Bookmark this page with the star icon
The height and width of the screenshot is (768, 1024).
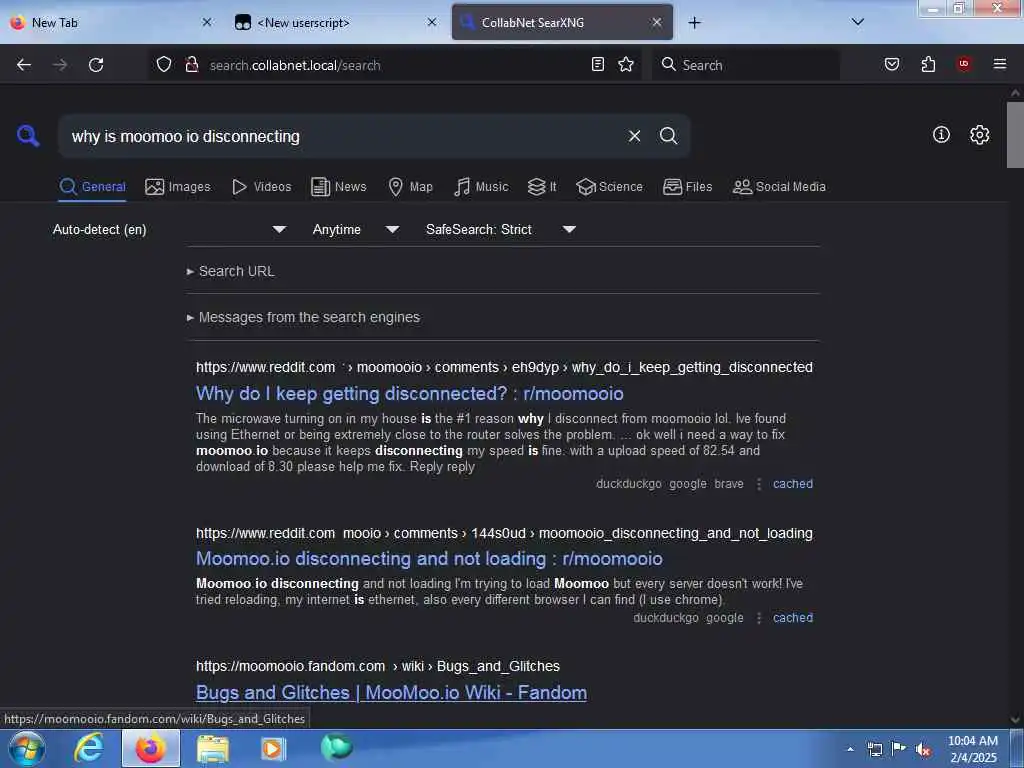click(x=626, y=64)
